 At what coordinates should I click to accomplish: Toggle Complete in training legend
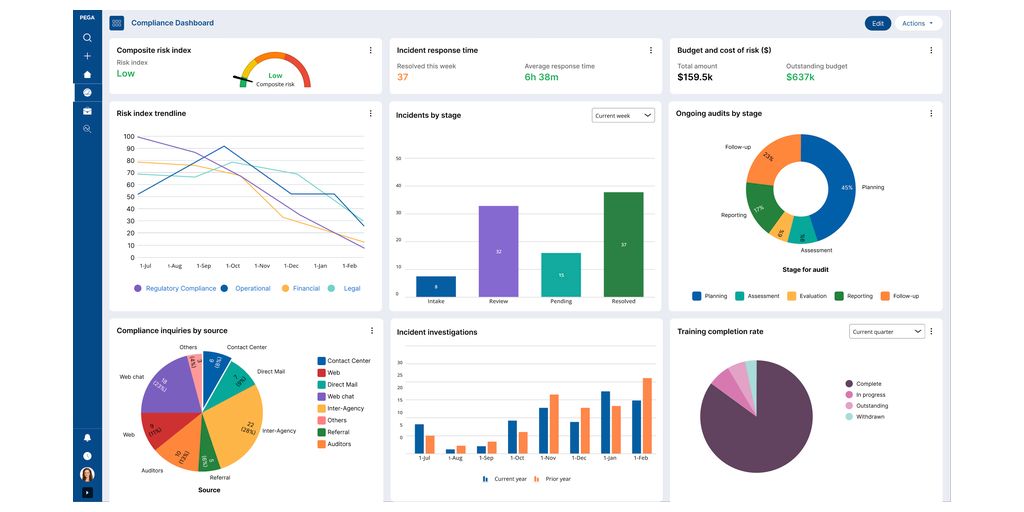pyautogui.click(x=863, y=384)
